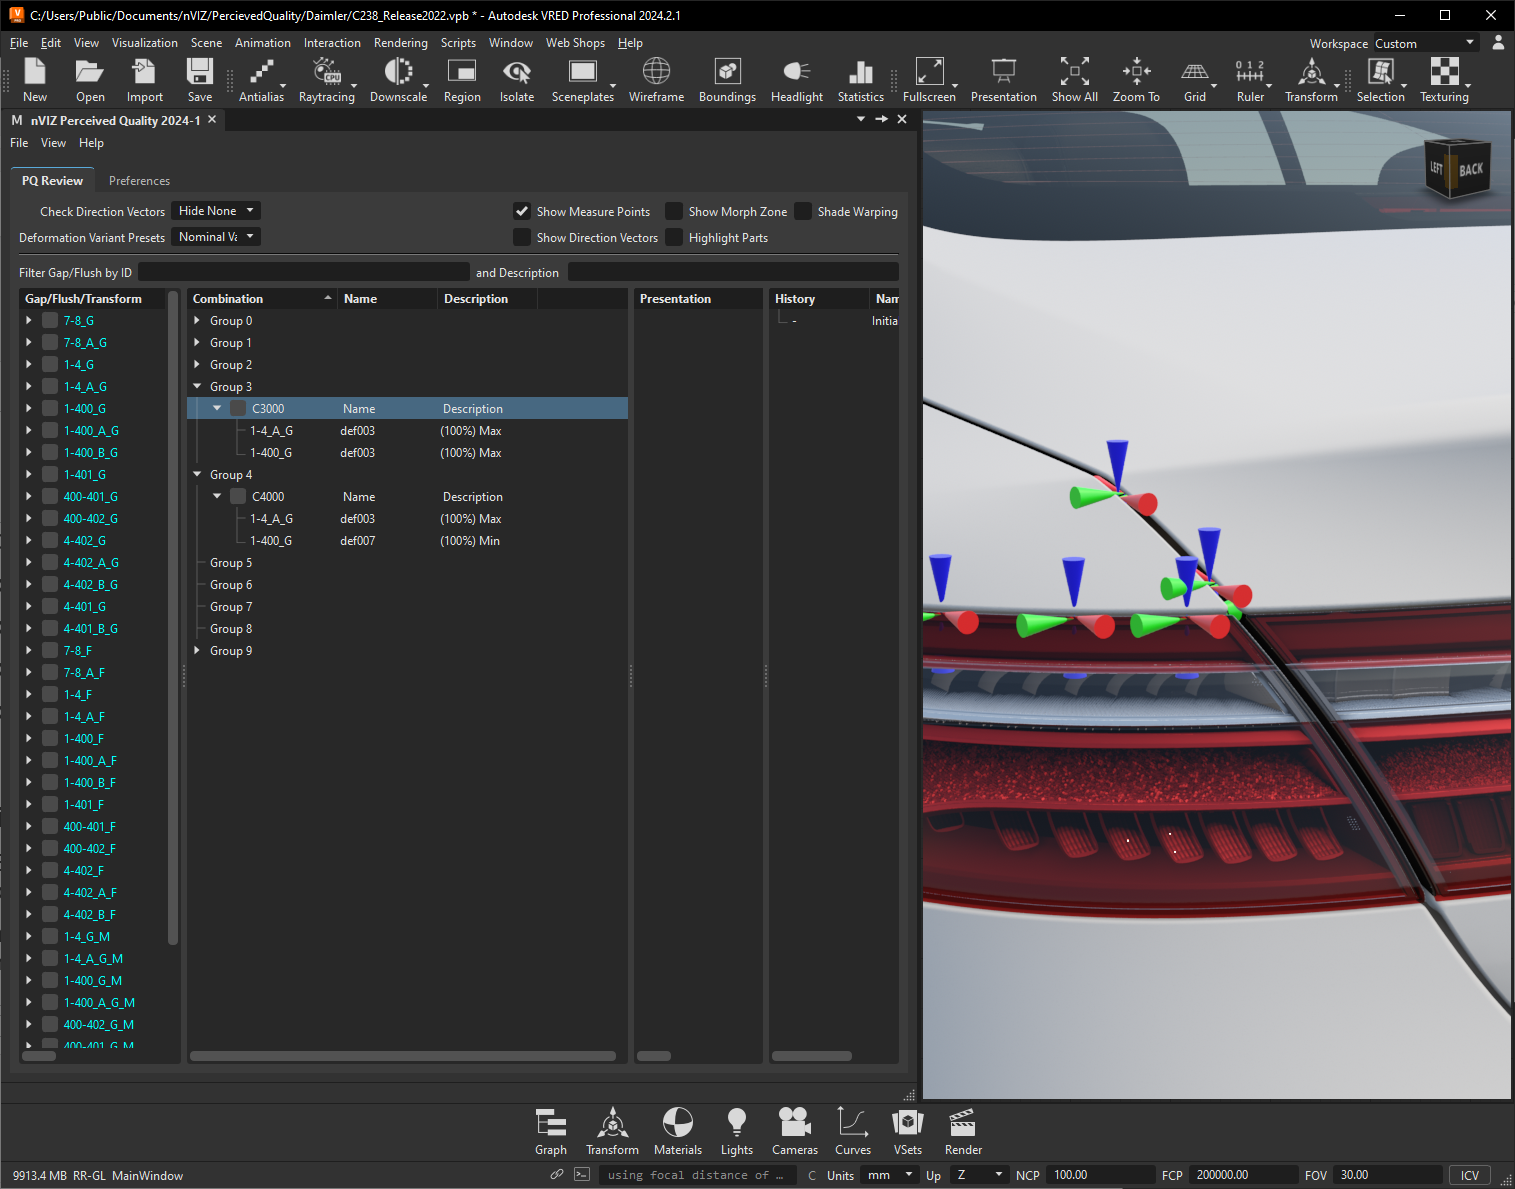The width and height of the screenshot is (1515, 1189).
Task: Save the scene with the Save icon
Action: [x=200, y=80]
